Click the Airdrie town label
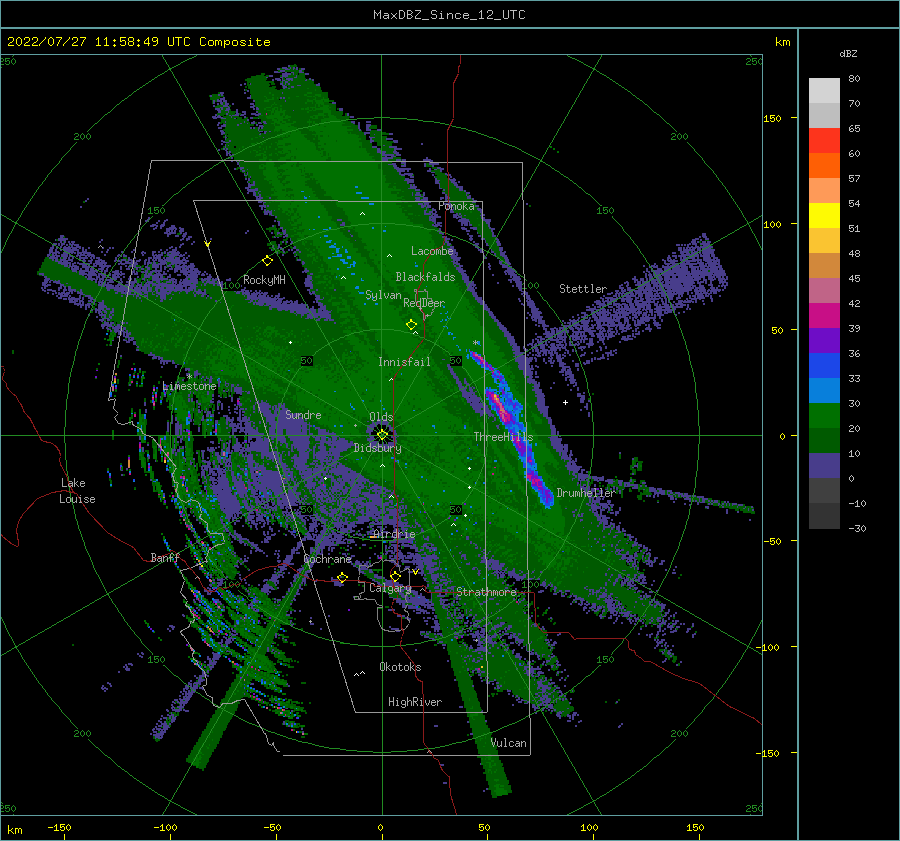Image resolution: width=900 pixels, height=841 pixels. click(394, 534)
